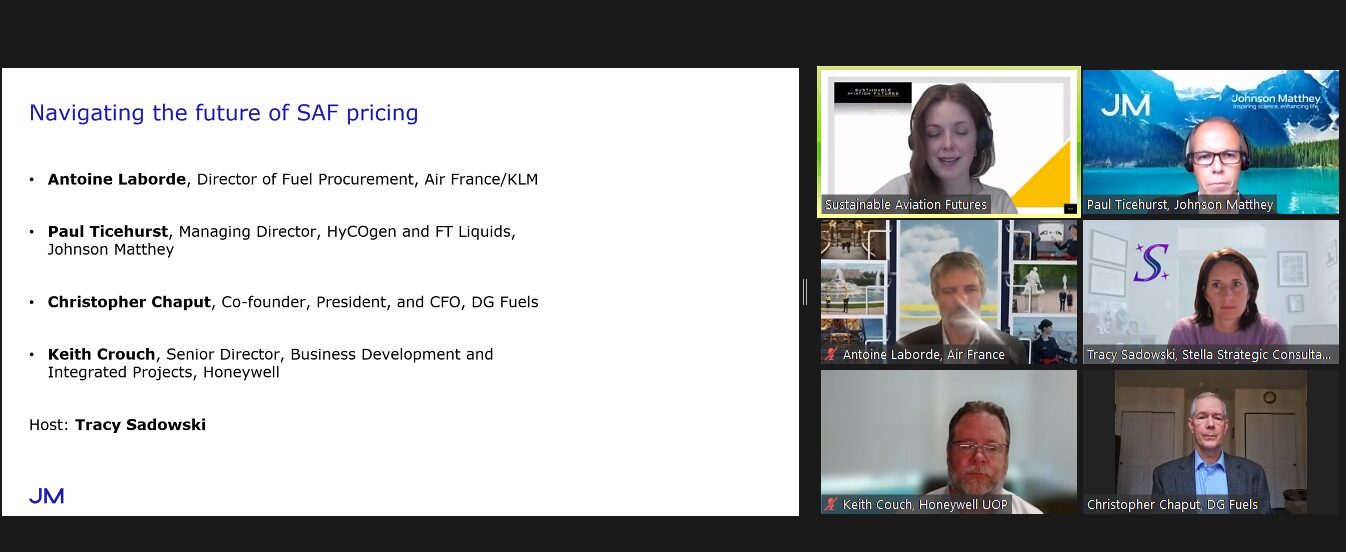This screenshot has height=552, width=1346.
Task: Click the divider handle between slide and gallery
Action: pyautogui.click(x=805, y=292)
